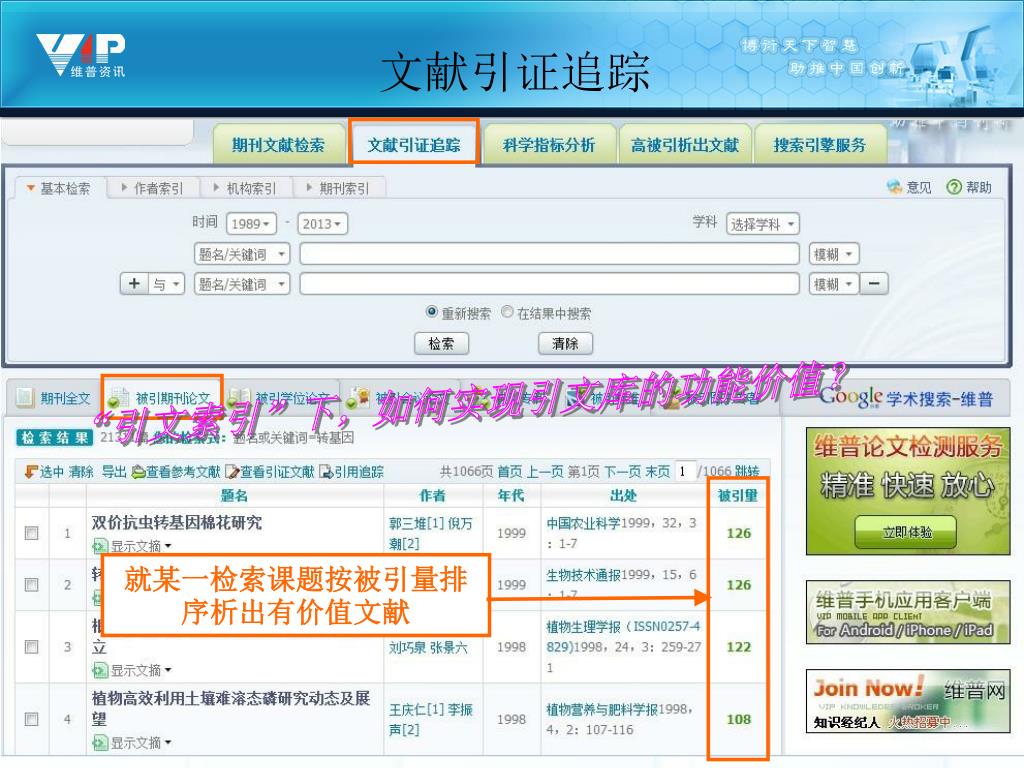This screenshot has height=768, width=1024.
Task: Click the VIP 维普资讯 logo
Action: coord(81,55)
